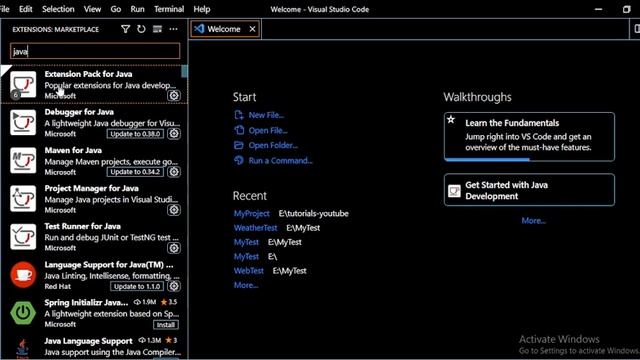640x360 pixels.
Task: Open manage gear for Debugger for Java
Action: point(174,133)
